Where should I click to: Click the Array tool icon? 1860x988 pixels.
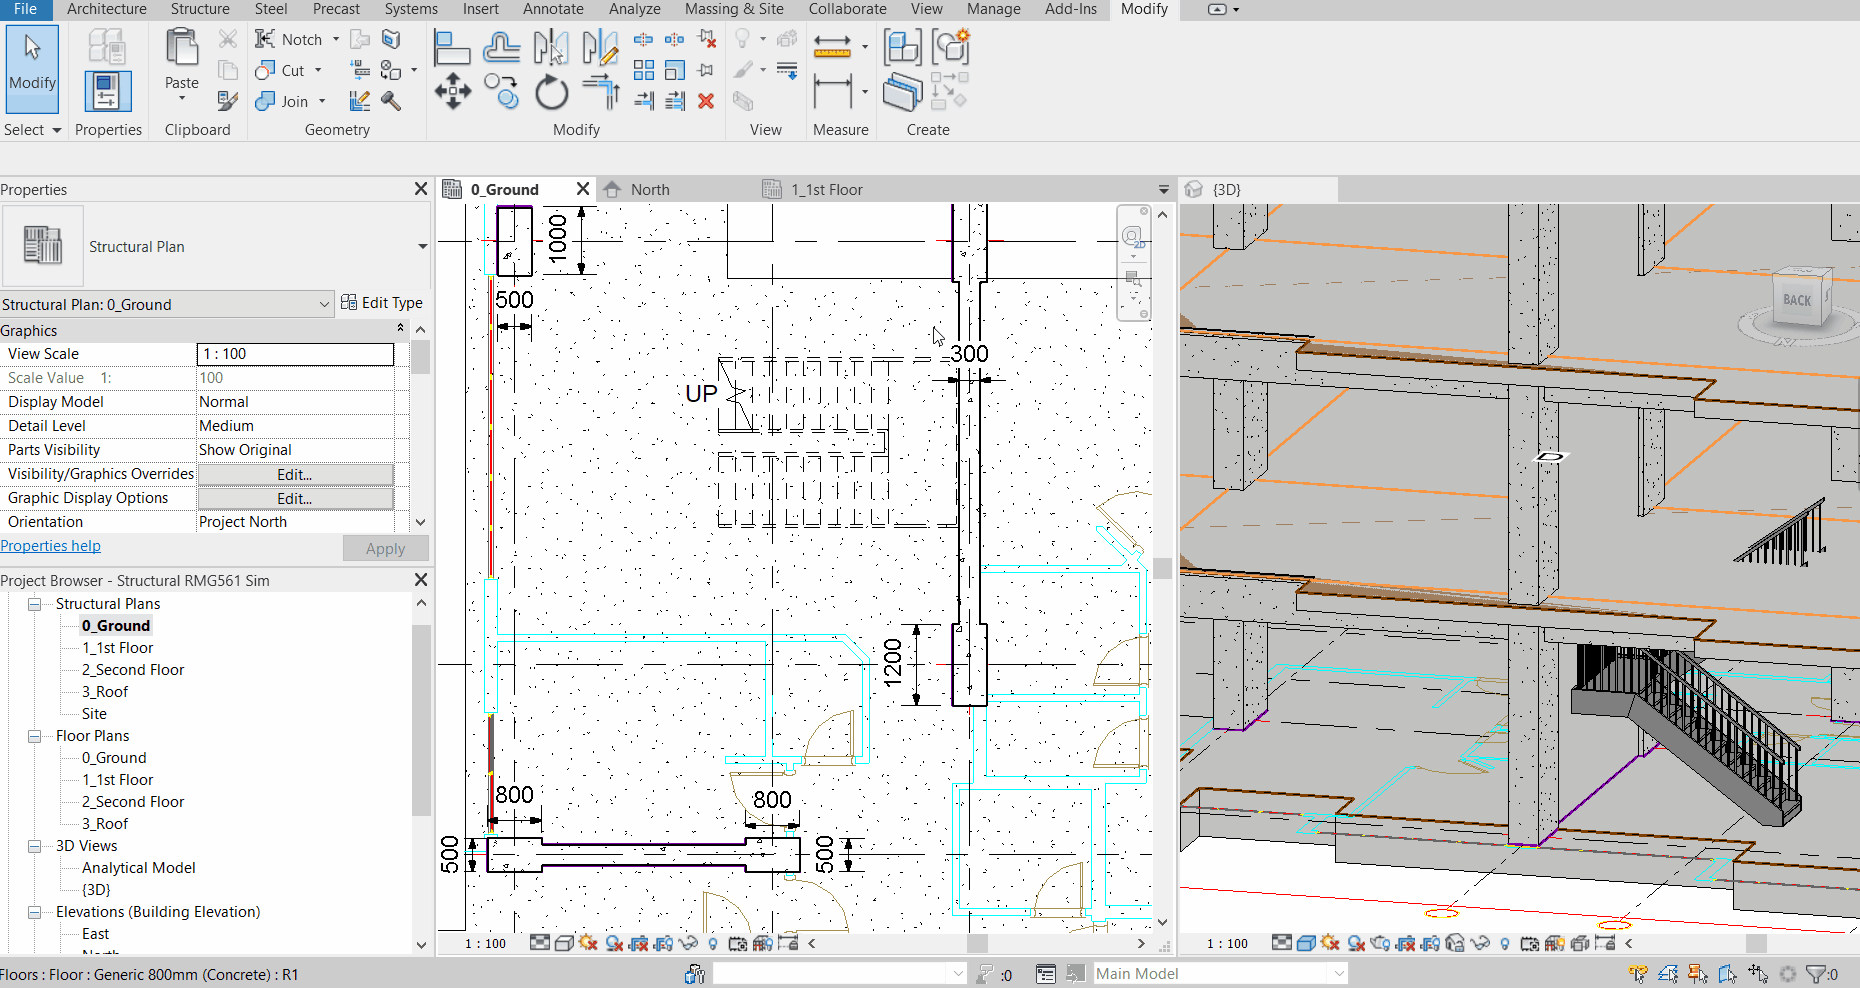[x=644, y=70]
